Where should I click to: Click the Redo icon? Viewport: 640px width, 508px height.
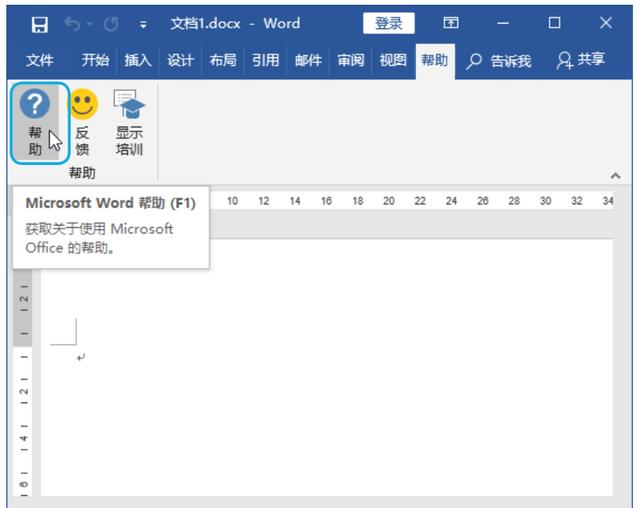pos(111,24)
